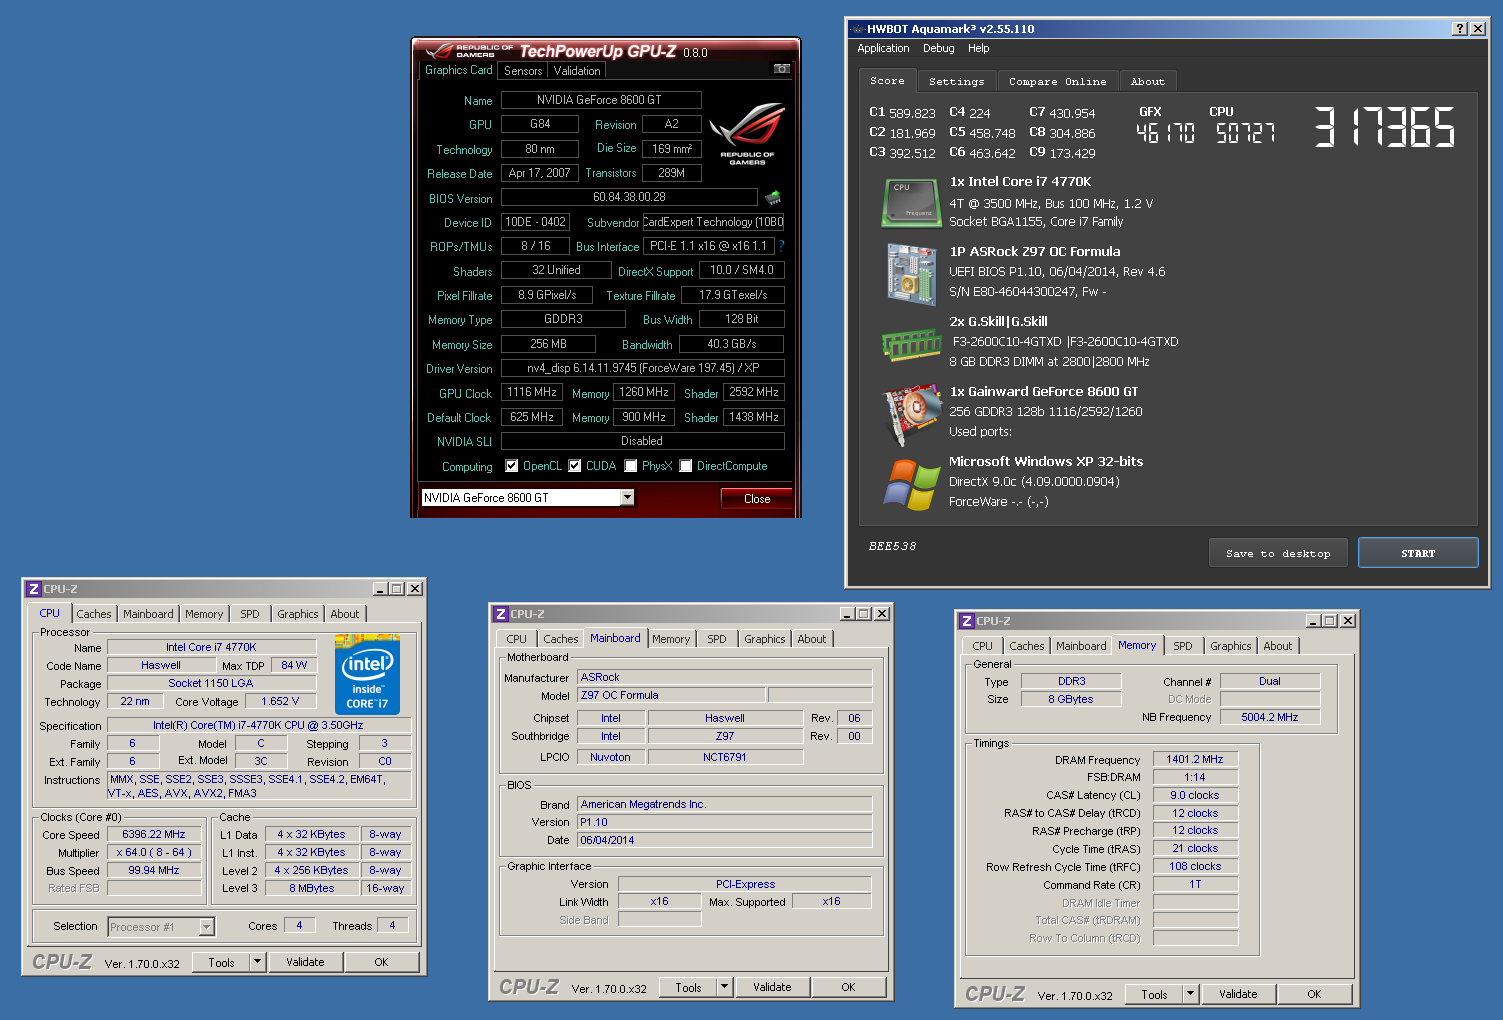Open the Sensors tab in GPU-Z
Image resolution: width=1503 pixels, height=1020 pixels.
523,71
